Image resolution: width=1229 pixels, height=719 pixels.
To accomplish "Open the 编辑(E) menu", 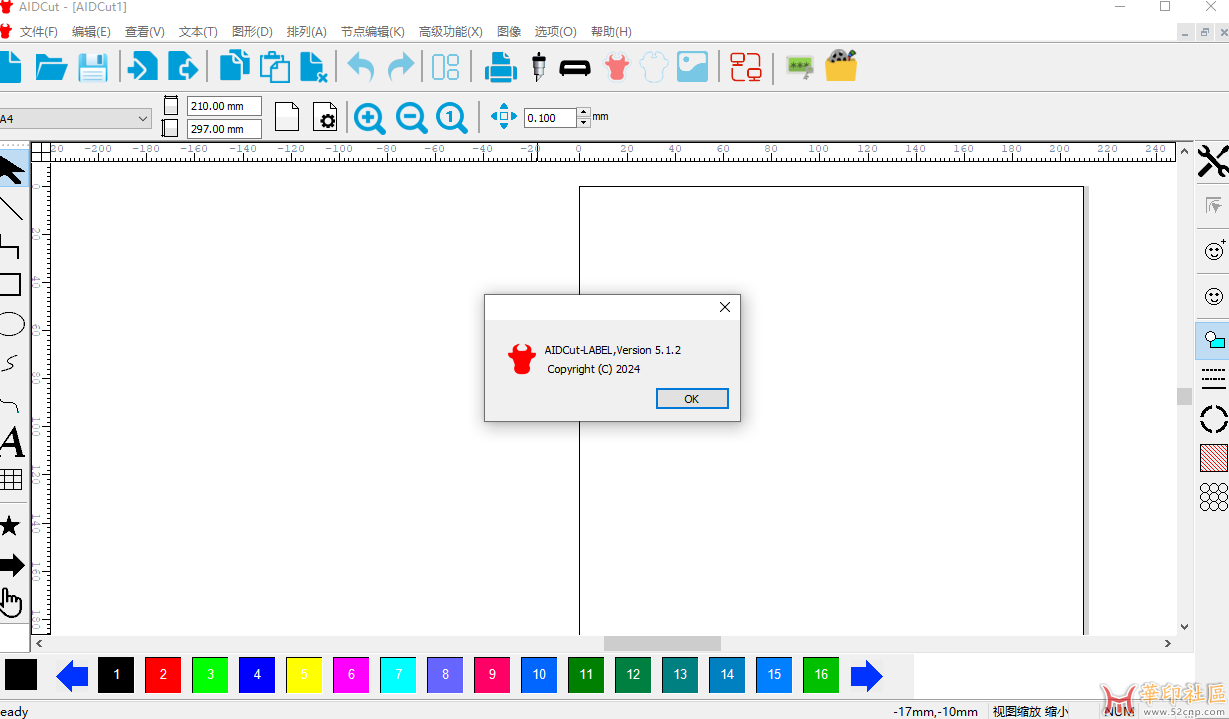I will pyautogui.click(x=91, y=32).
